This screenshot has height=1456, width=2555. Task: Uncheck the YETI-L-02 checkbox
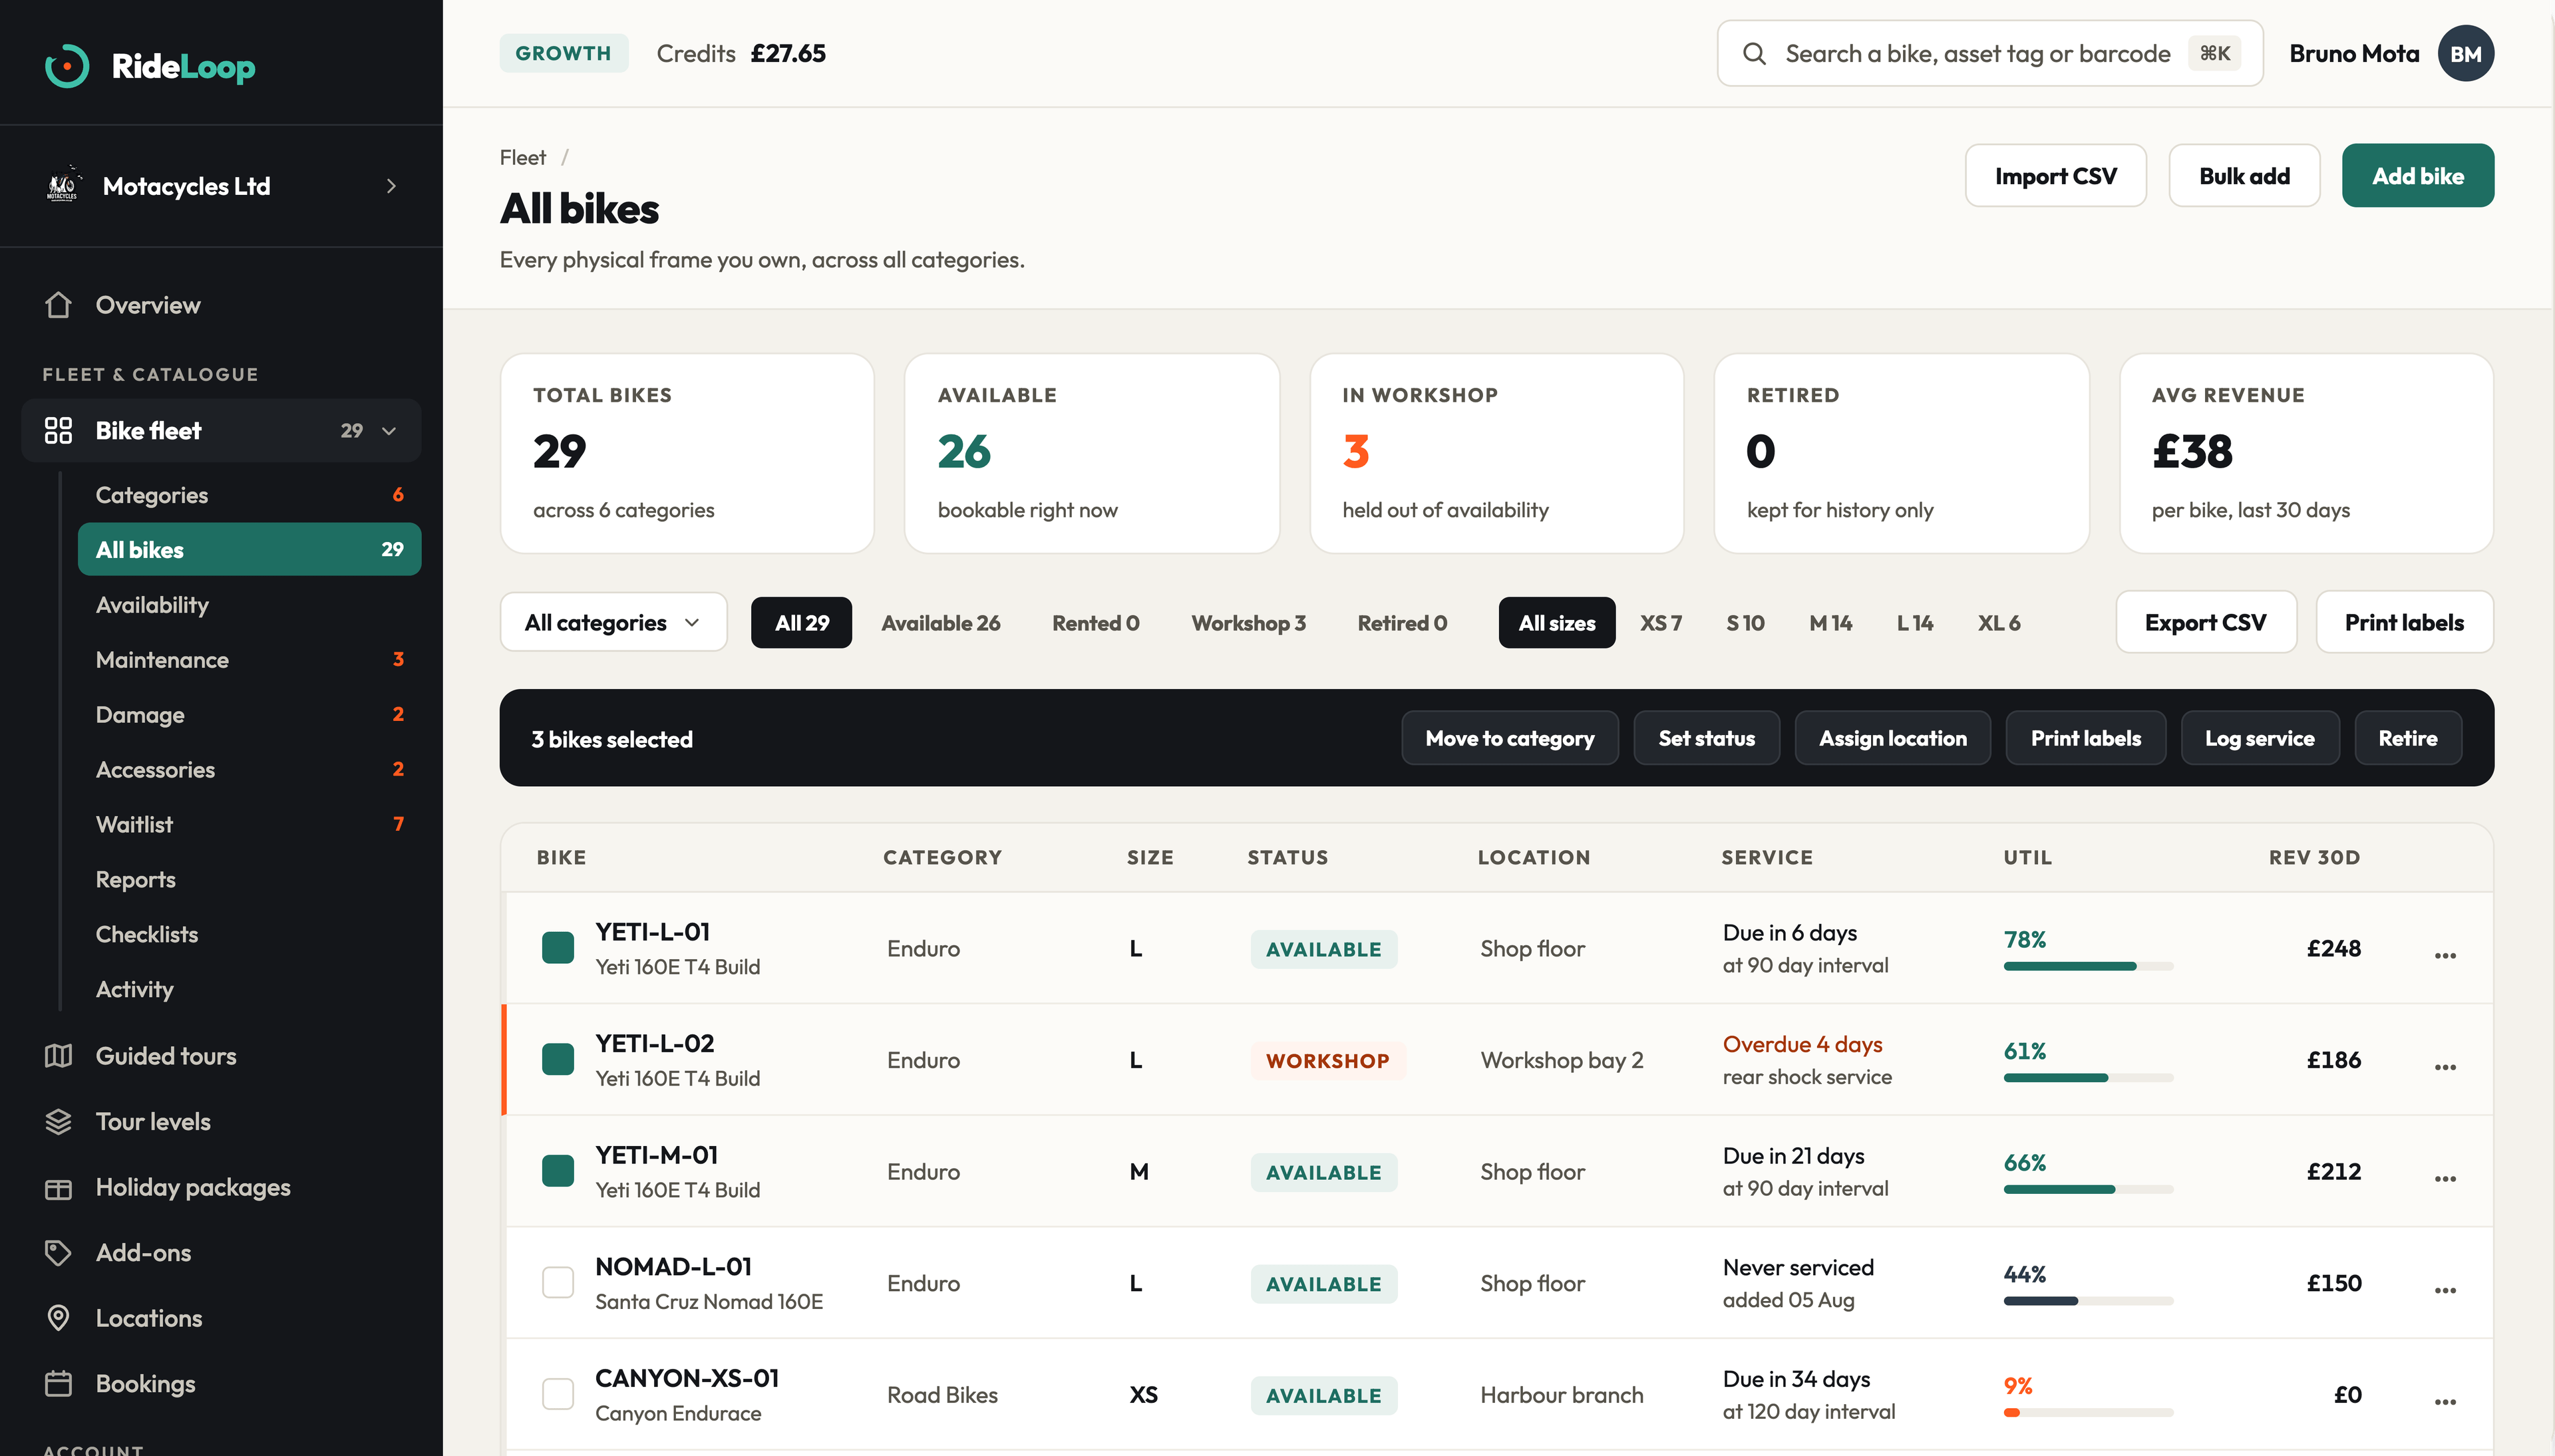tap(557, 1059)
